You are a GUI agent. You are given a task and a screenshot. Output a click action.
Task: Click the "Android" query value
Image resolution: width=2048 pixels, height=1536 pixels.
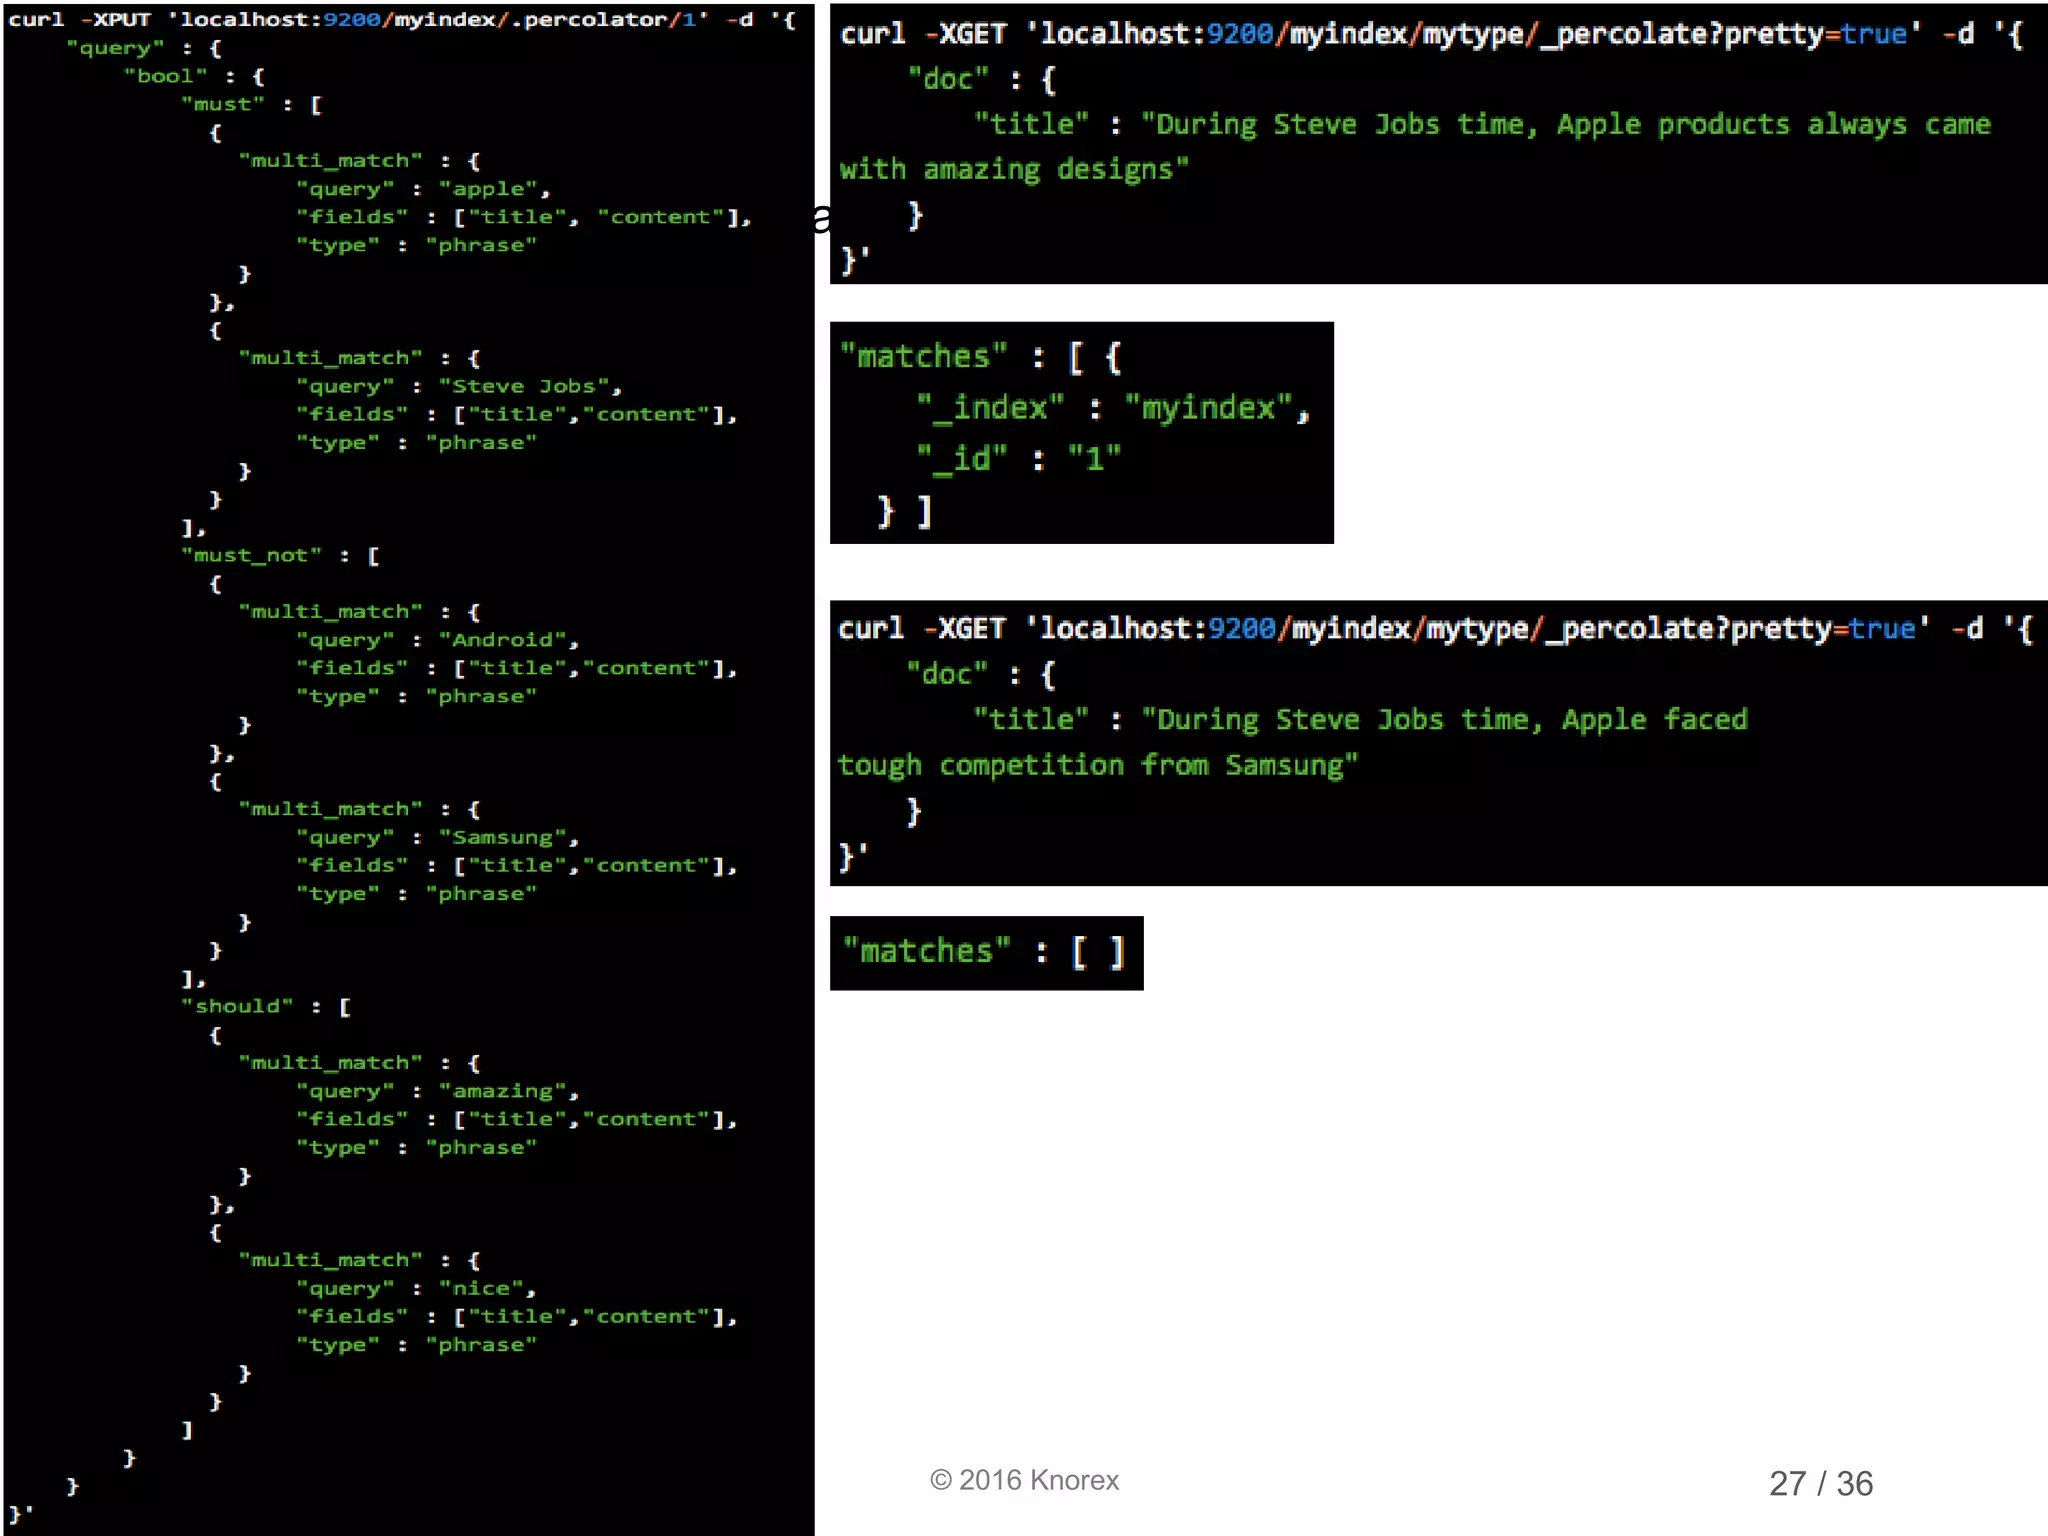(502, 640)
